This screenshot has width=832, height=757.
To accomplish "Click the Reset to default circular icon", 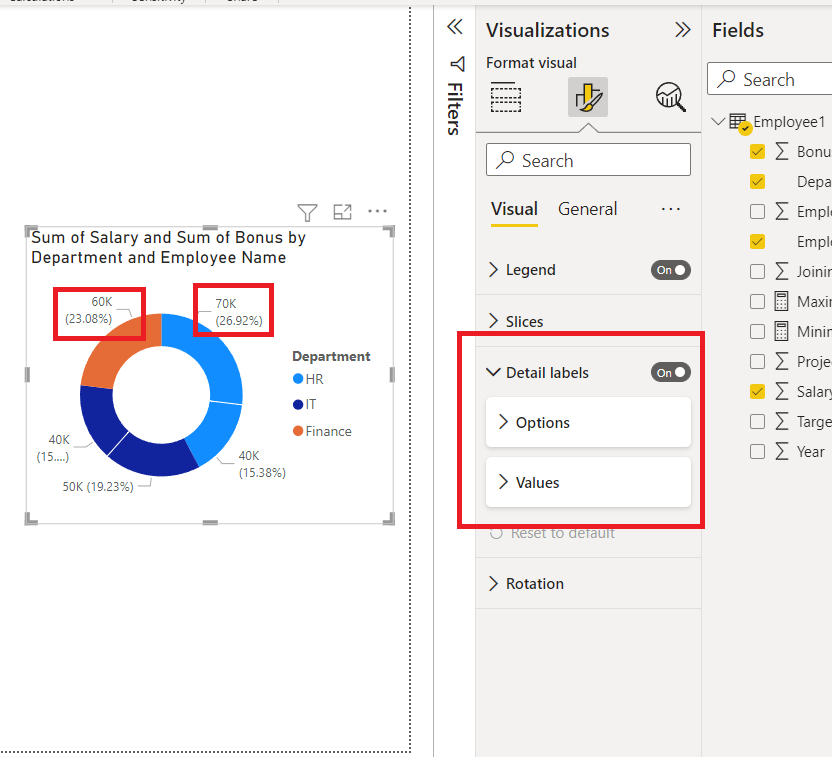I will click(x=496, y=533).
